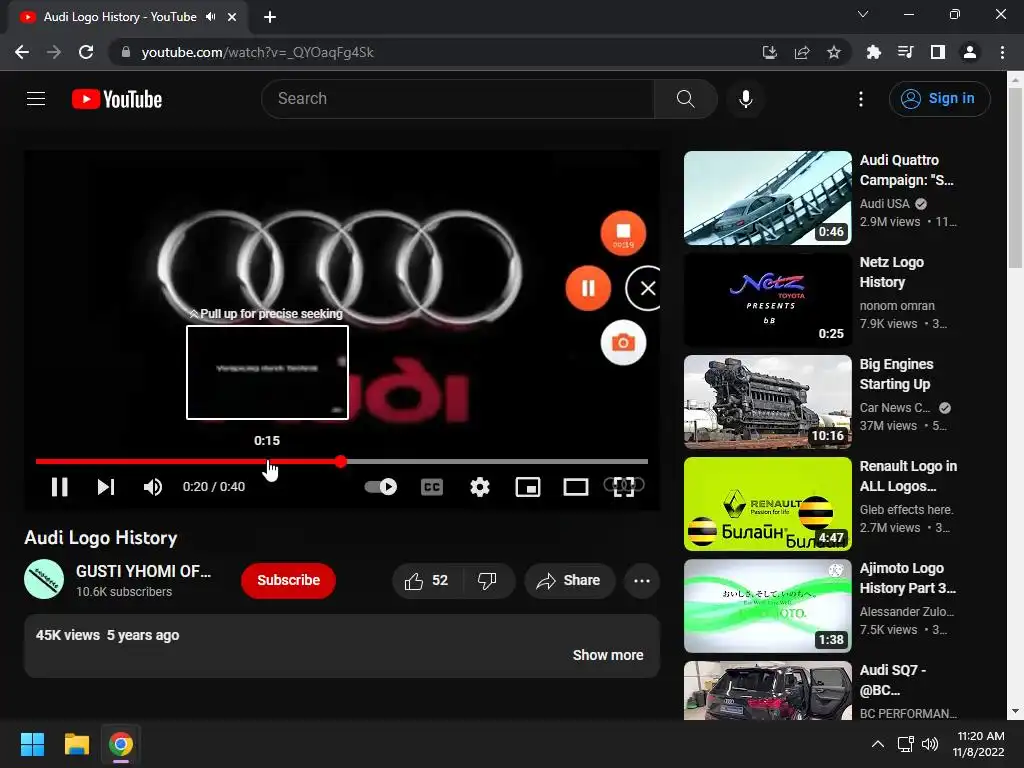This screenshot has width=1024, height=768.
Task: Open the Windows Start menu
Action: (32, 744)
